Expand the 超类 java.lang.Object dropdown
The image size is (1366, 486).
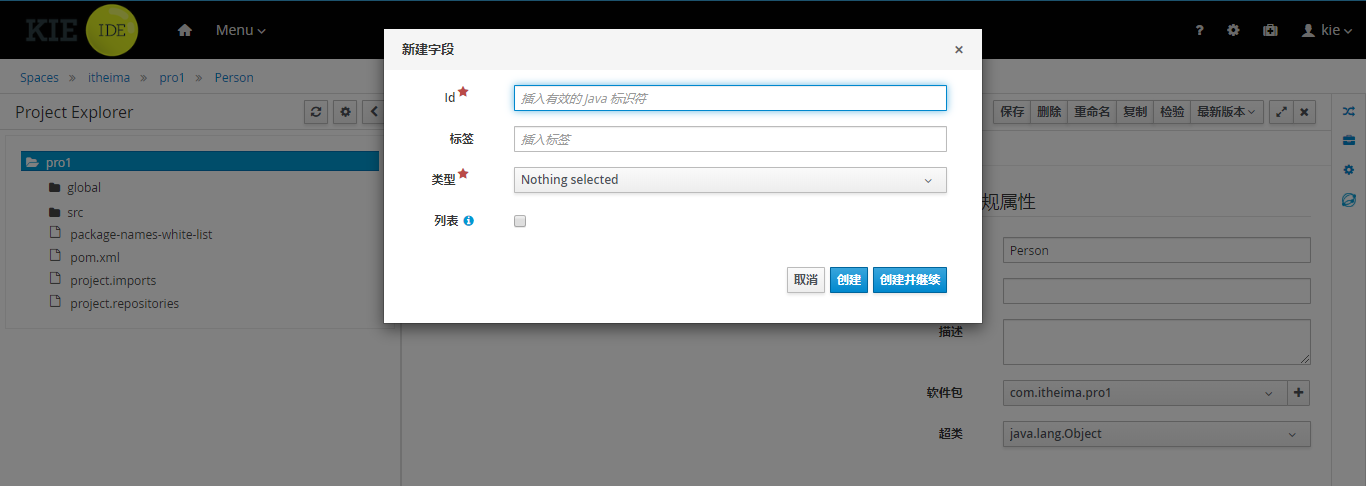[1156, 434]
